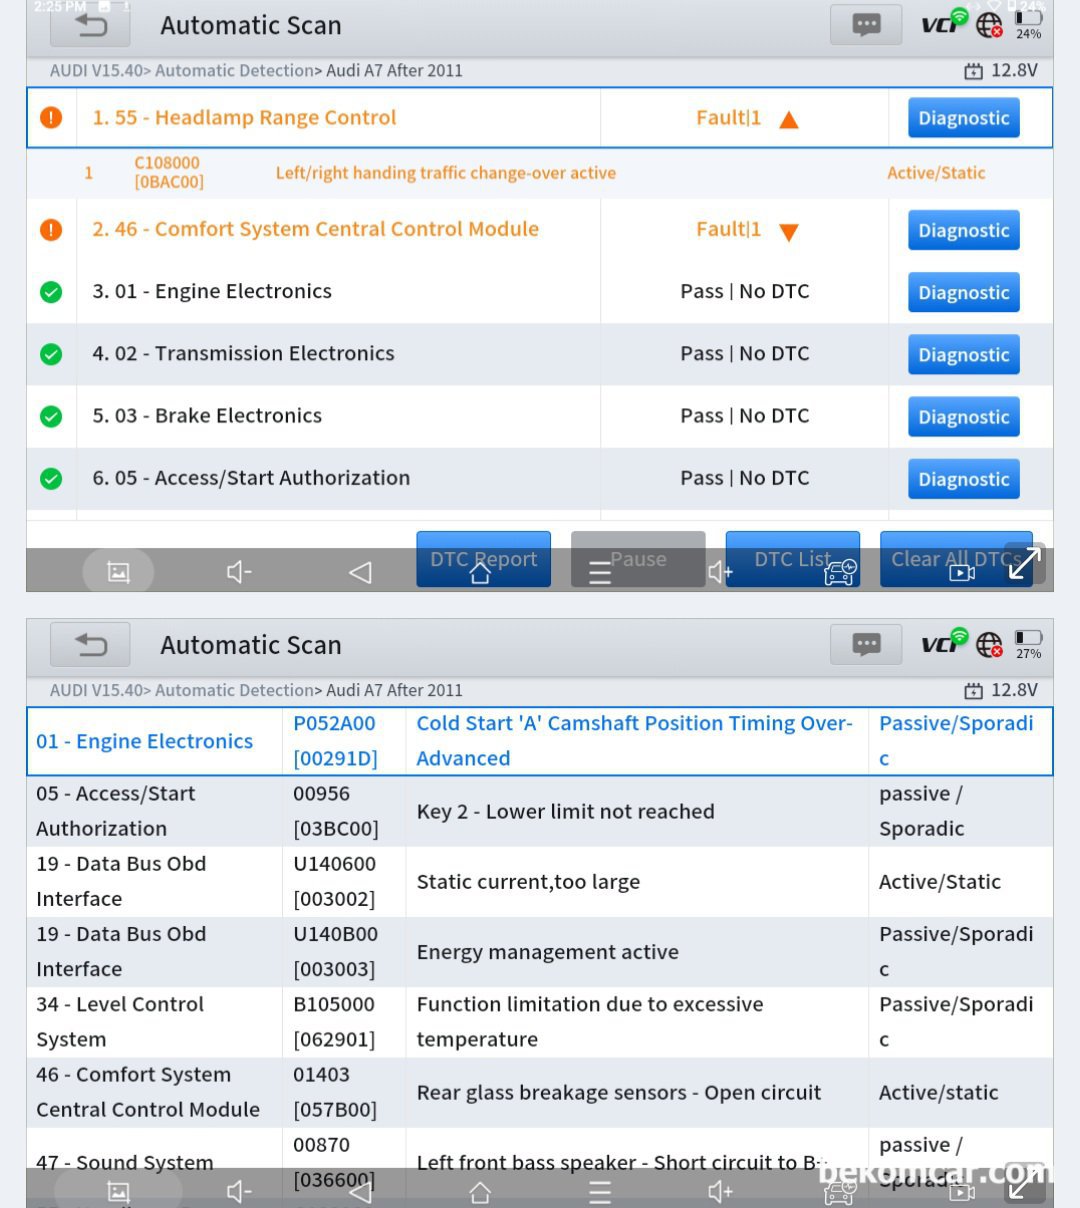The height and width of the screenshot is (1208, 1080).
Task: Tap the car diagnostics icon in upper nav bar
Action: (840, 572)
